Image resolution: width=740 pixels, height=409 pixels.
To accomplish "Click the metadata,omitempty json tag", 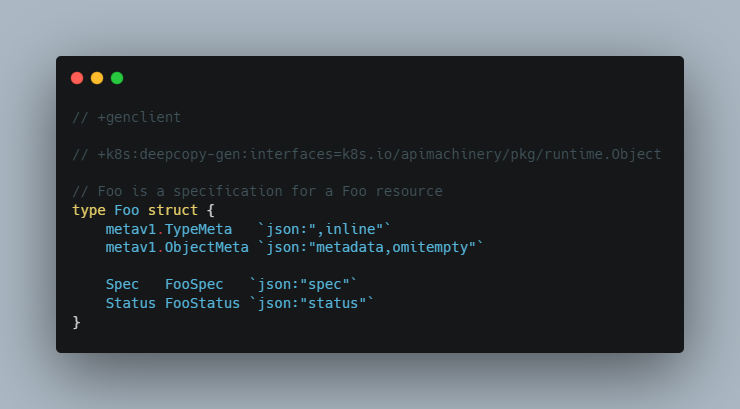I will [x=370, y=247].
